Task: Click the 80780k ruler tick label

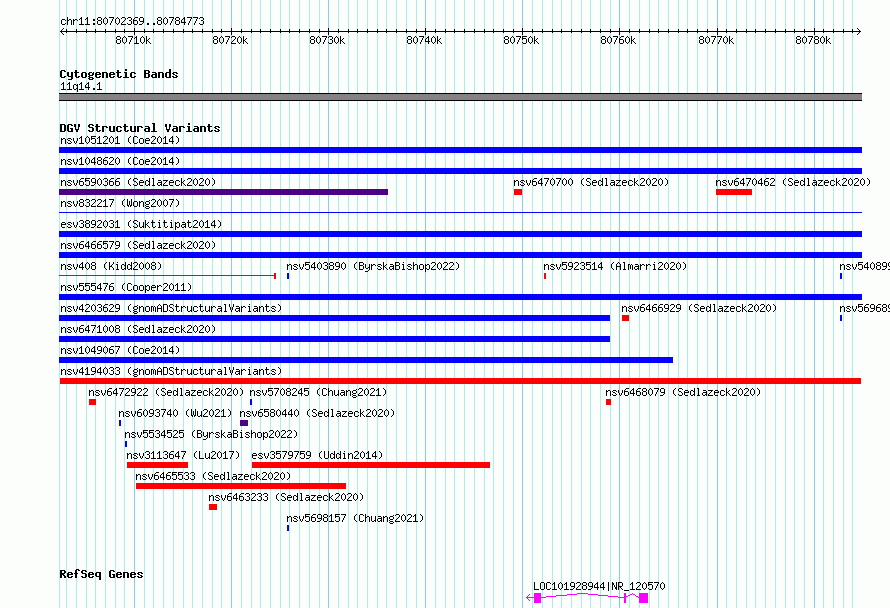Action: click(x=813, y=40)
